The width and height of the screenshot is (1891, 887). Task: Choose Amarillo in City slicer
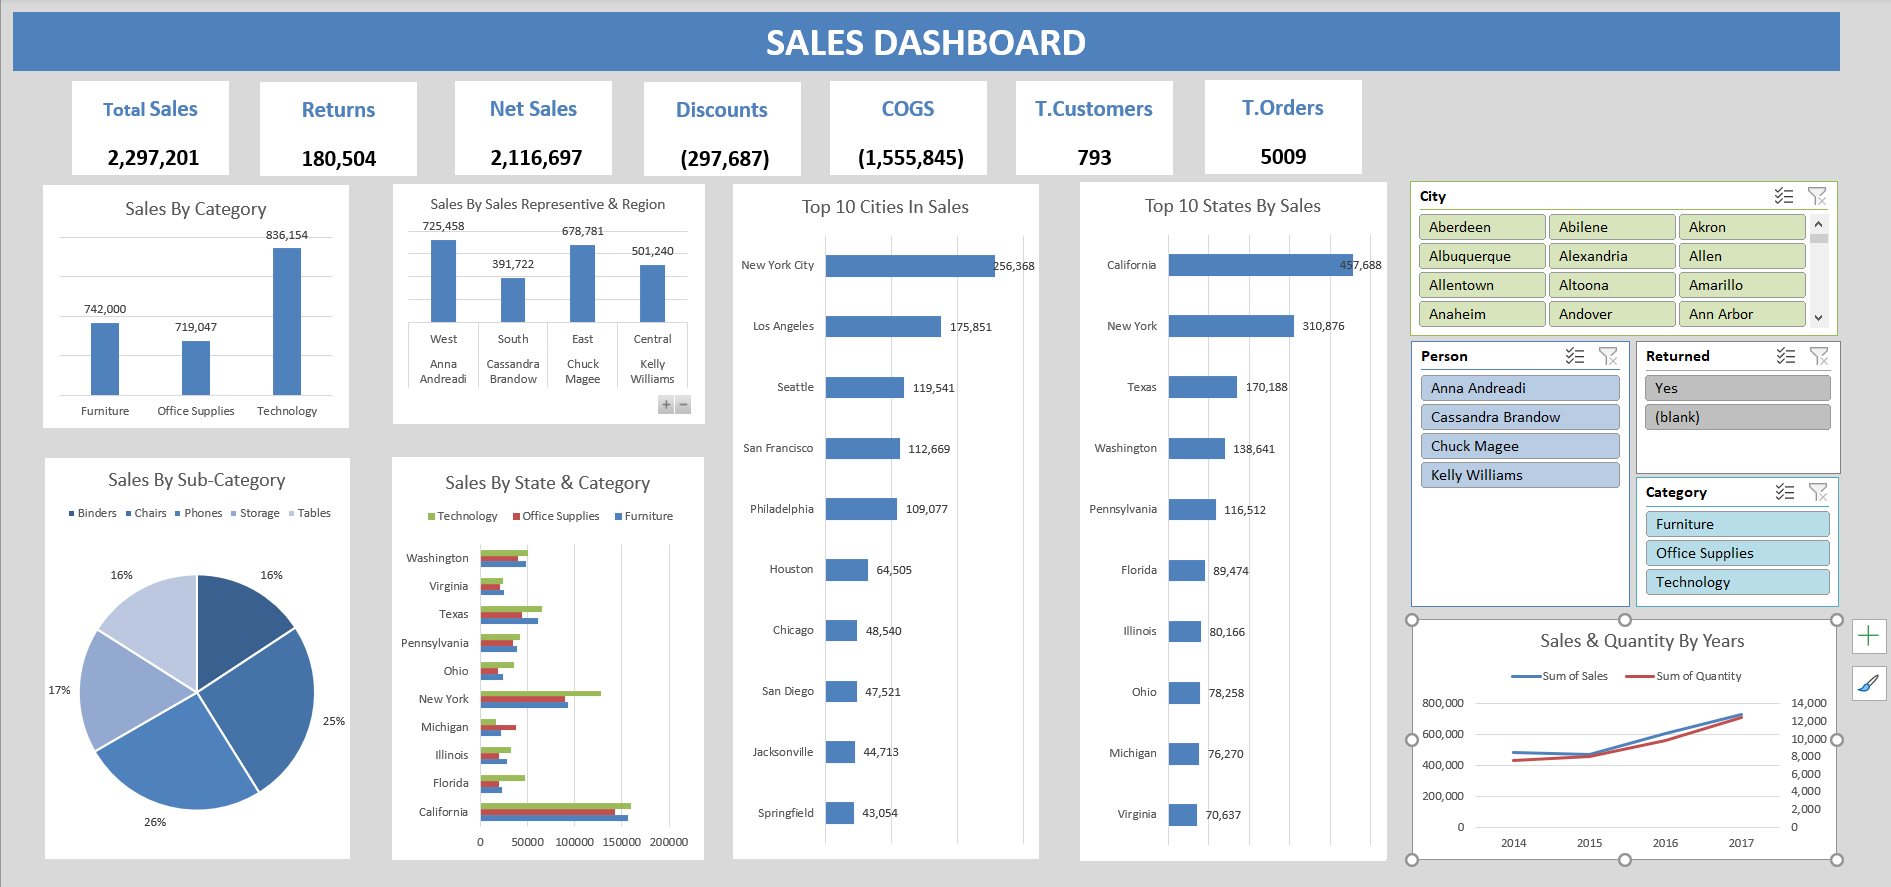tap(1742, 285)
